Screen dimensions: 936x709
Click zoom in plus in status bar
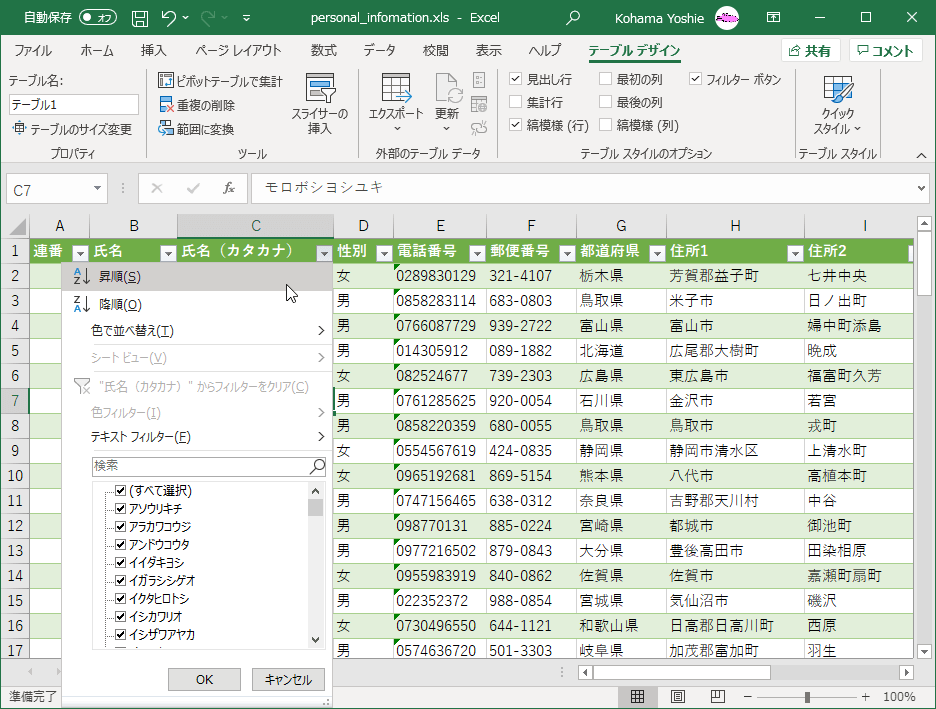click(866, 696)
